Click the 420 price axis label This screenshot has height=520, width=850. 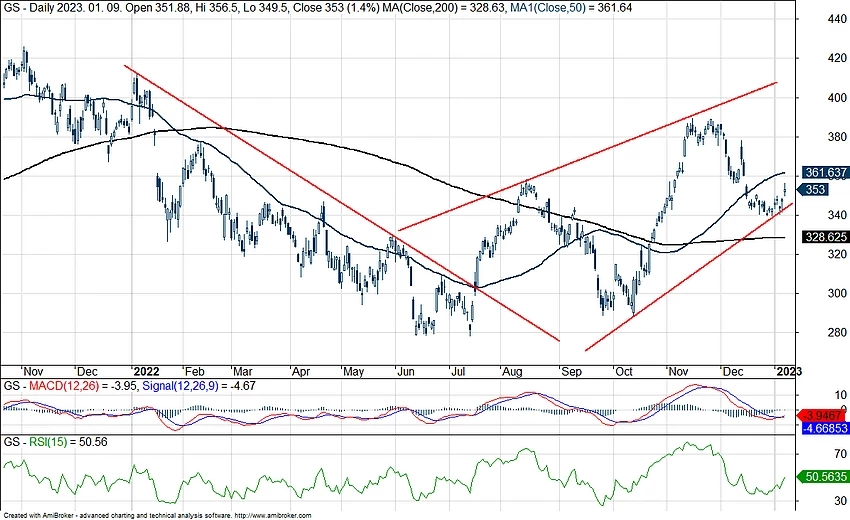click(x=837, y=58)
